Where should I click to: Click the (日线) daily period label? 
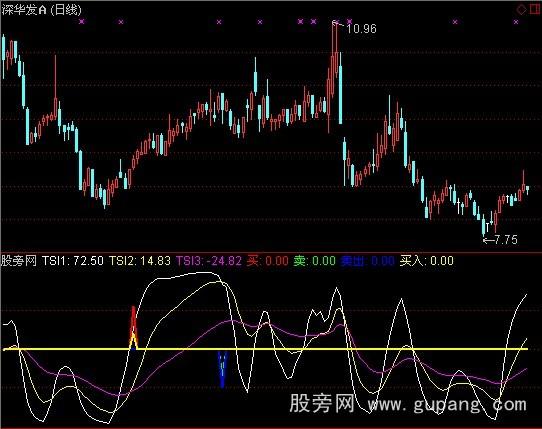pos(66,10)
